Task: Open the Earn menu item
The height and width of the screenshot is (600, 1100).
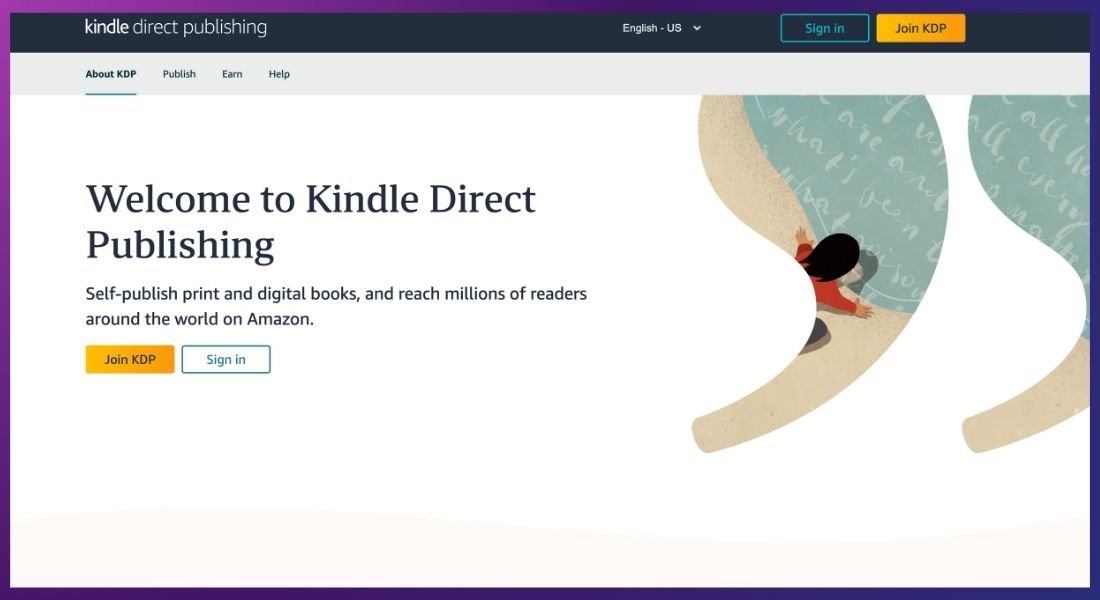Action: (232, 74)
